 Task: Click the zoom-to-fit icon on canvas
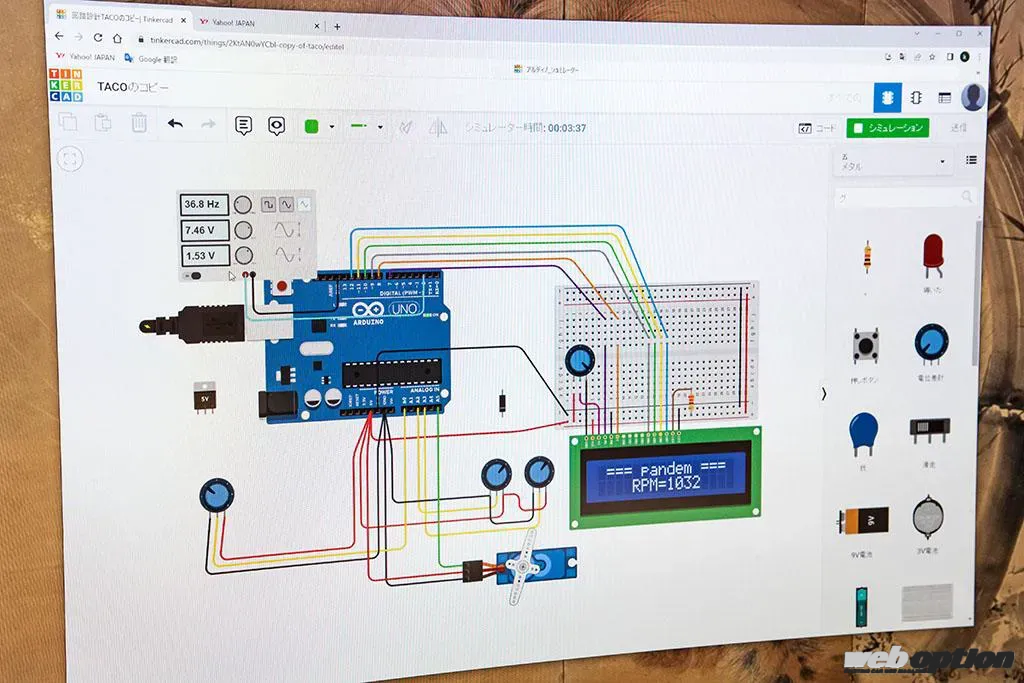tap(69, 159)
